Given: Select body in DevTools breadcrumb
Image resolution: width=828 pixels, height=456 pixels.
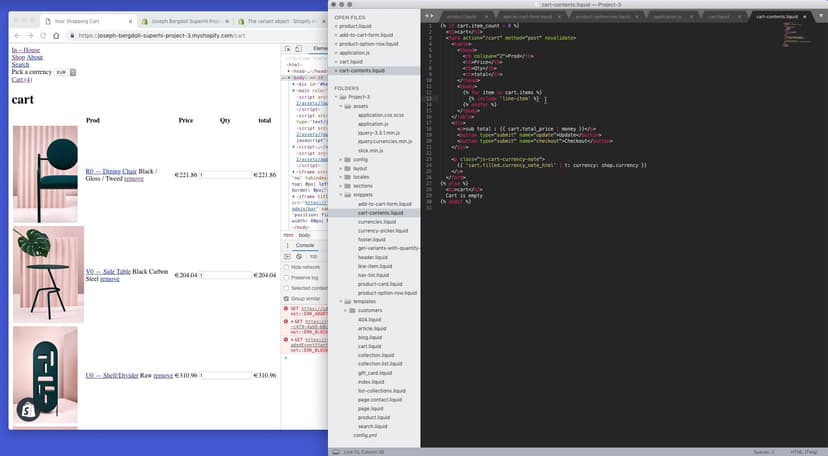Looking at the screenshot, I should pos(304,235).
